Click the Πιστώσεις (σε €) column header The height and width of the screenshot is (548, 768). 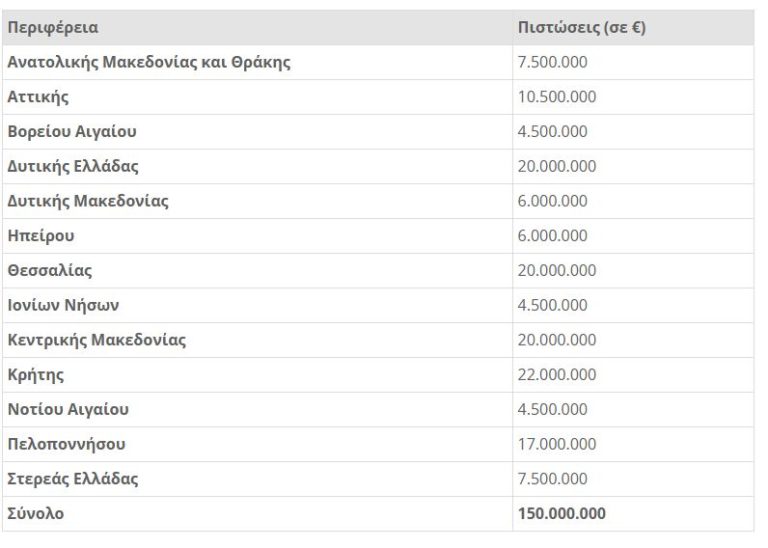point(581,28)
